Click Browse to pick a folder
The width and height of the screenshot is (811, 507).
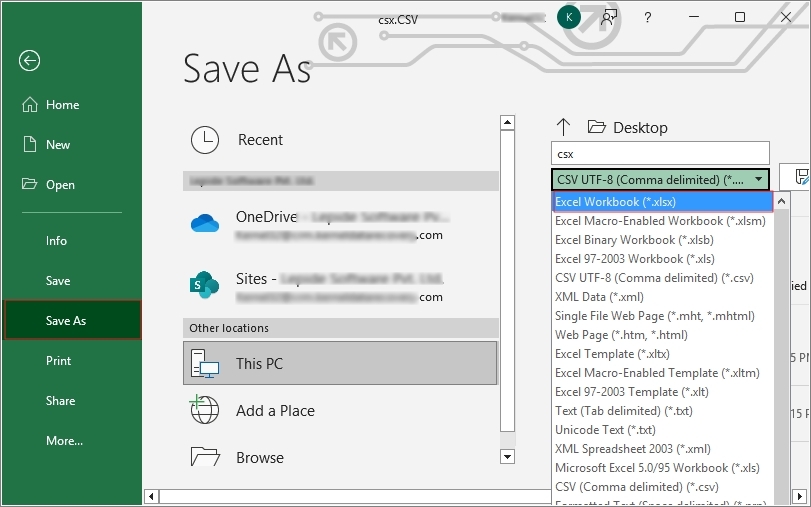coord(340,457)
